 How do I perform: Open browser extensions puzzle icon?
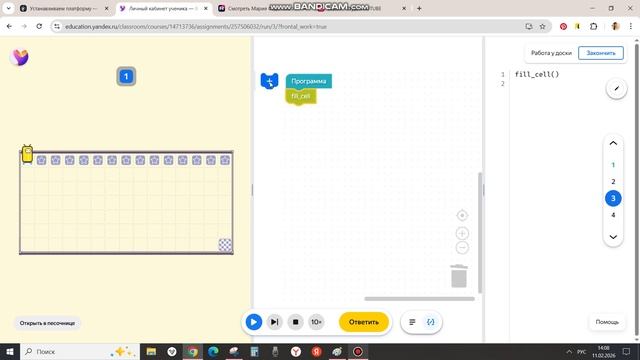(593, 26)
